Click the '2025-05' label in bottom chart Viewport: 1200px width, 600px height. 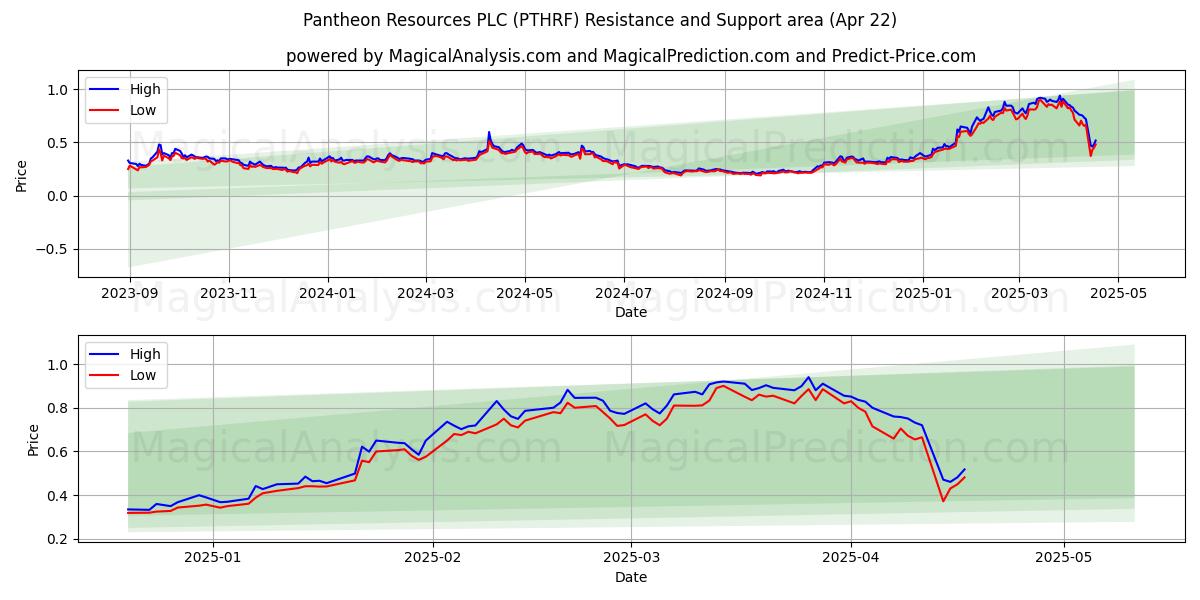pos(1064,559)
